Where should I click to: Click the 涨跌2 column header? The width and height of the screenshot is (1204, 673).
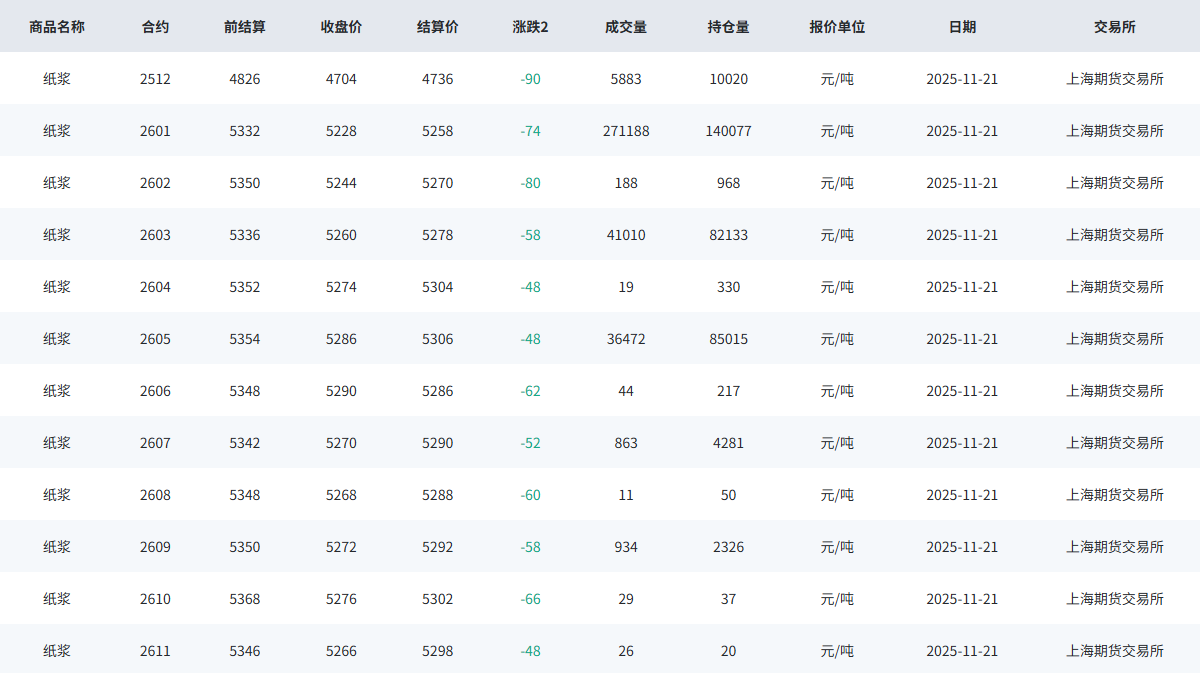click(530, 27)
